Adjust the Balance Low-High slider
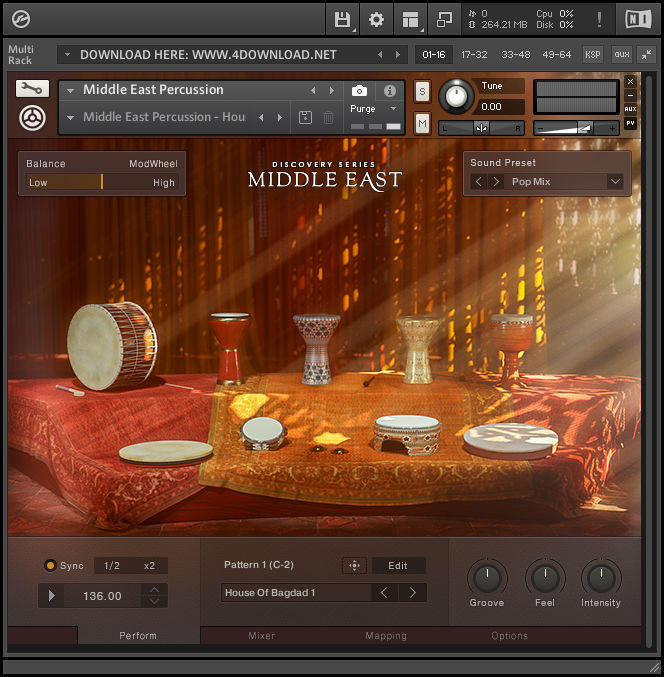The image size is (664, 677). click(x=102, y=182)
